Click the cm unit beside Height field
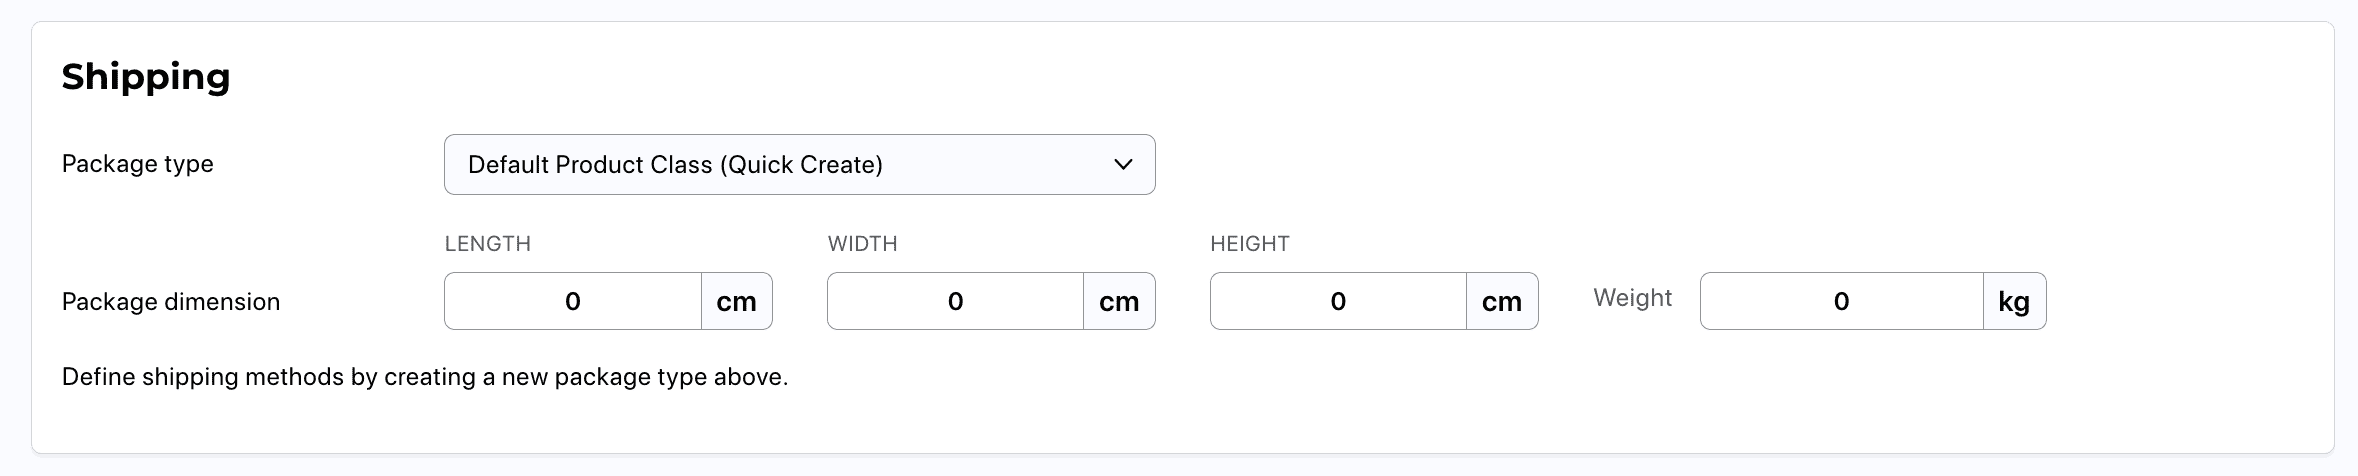The height and width of the screenshot is (476, 2358). click(1501, 301)
